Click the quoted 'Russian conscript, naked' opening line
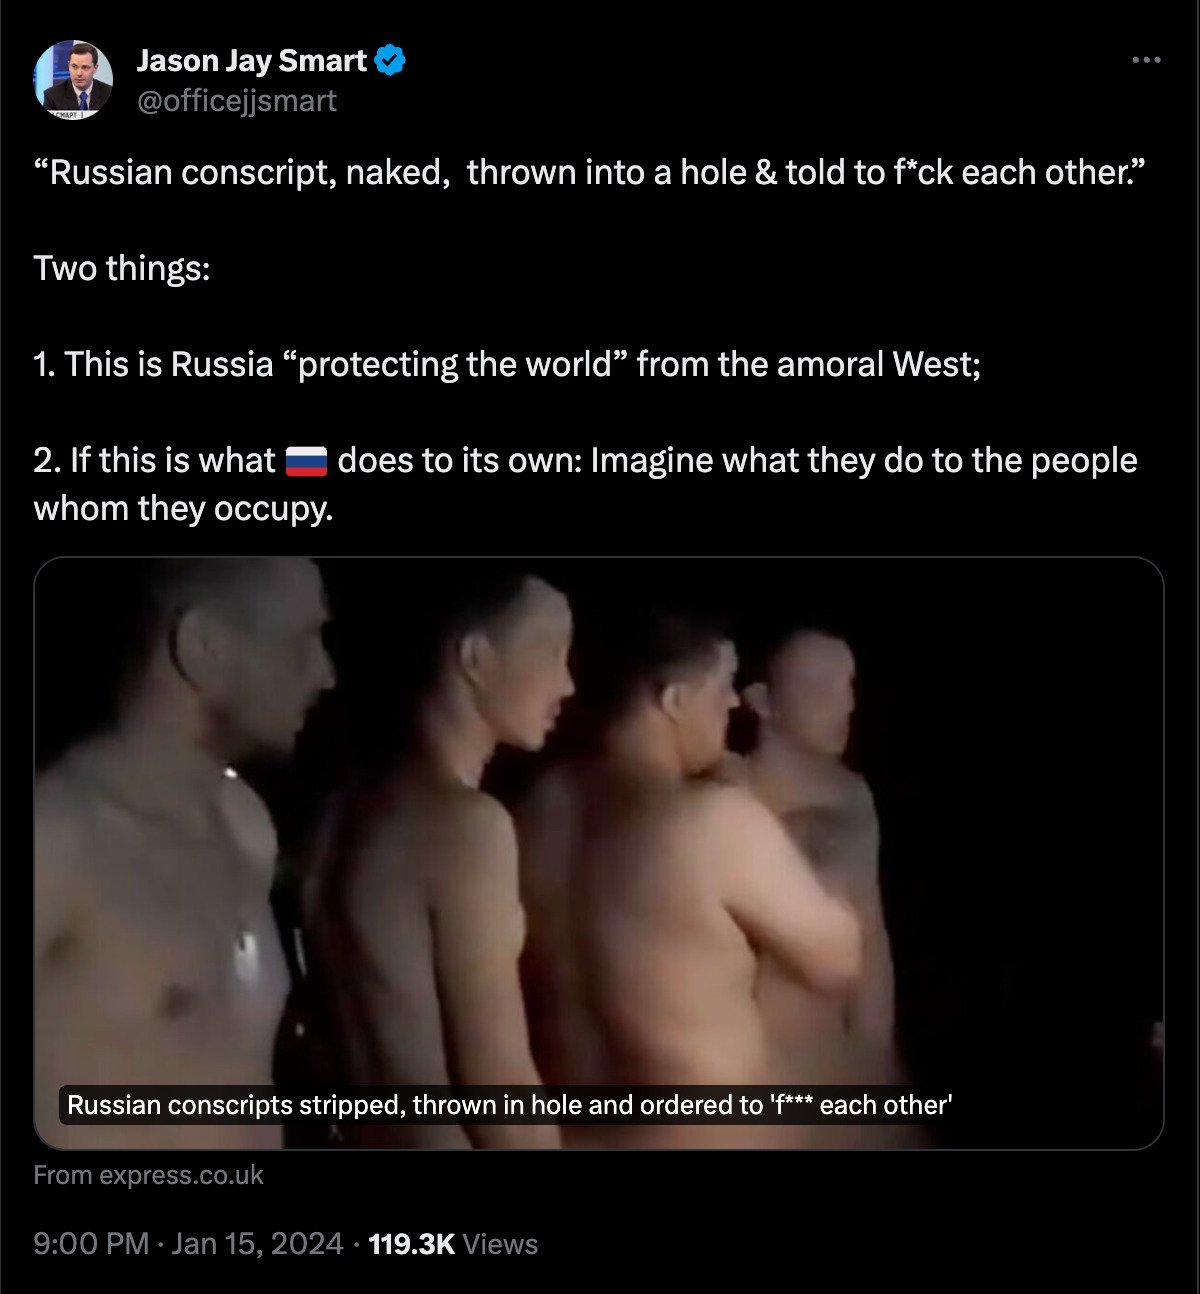The image size is (1200, 1294). click(x=589, y=173)
